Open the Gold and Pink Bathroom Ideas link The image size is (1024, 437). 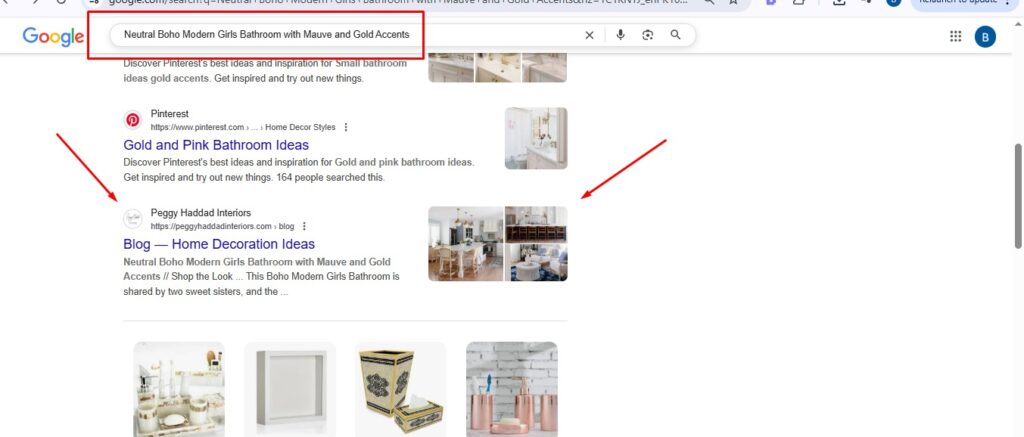[x=216, y=145]
